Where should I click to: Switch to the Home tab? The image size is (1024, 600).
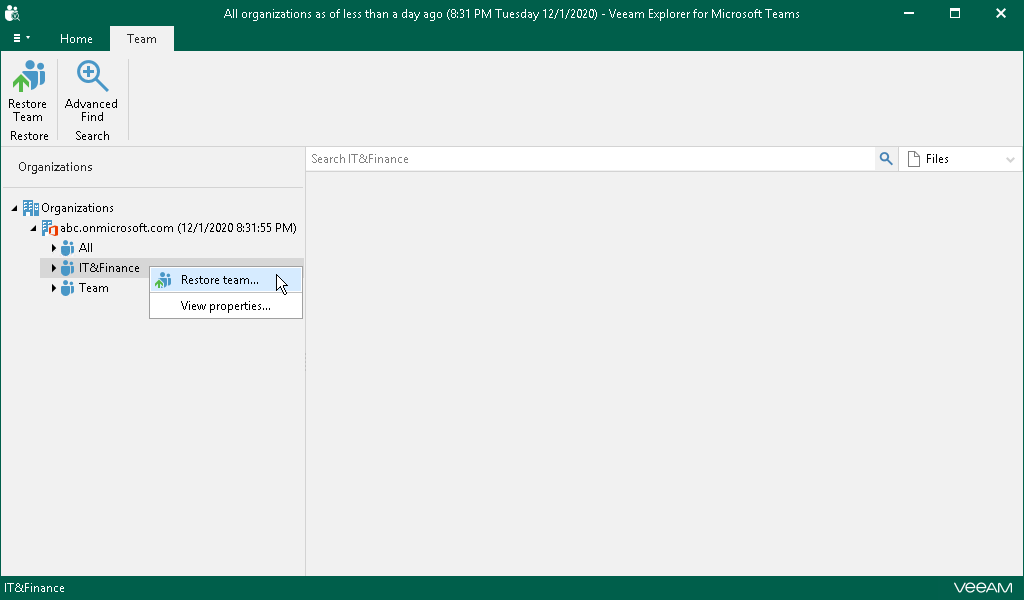point(76,38)
